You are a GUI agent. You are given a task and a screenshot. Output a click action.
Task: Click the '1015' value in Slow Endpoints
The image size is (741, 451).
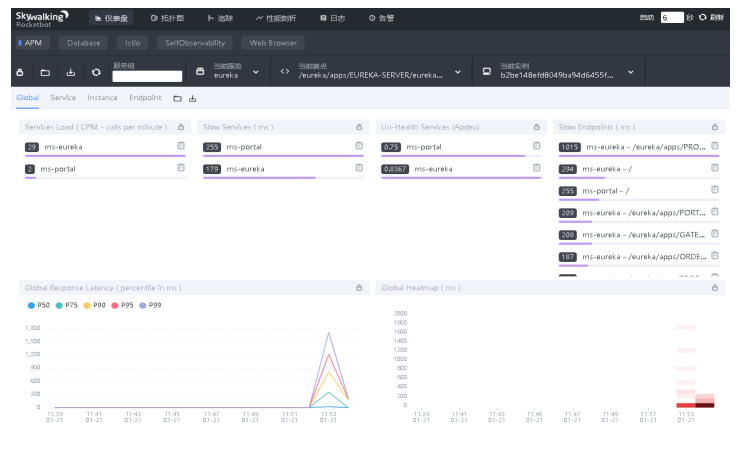point(569,147)
